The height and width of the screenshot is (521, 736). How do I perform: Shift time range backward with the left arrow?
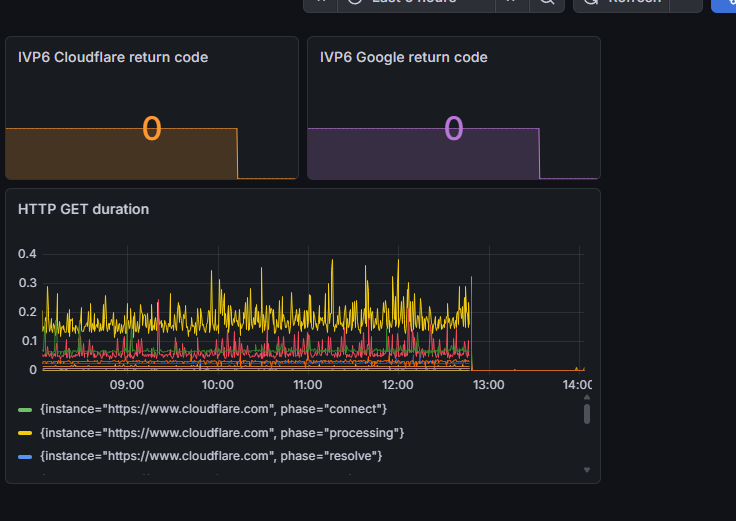click(321, 1)
